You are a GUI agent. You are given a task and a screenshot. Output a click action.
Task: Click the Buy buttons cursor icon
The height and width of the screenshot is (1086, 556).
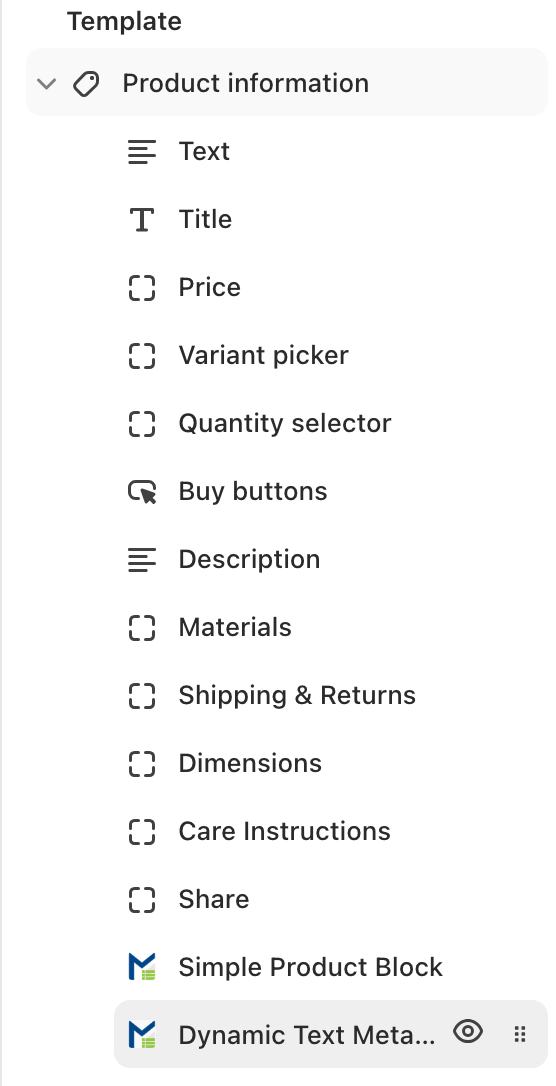click(x=142, y=492)
